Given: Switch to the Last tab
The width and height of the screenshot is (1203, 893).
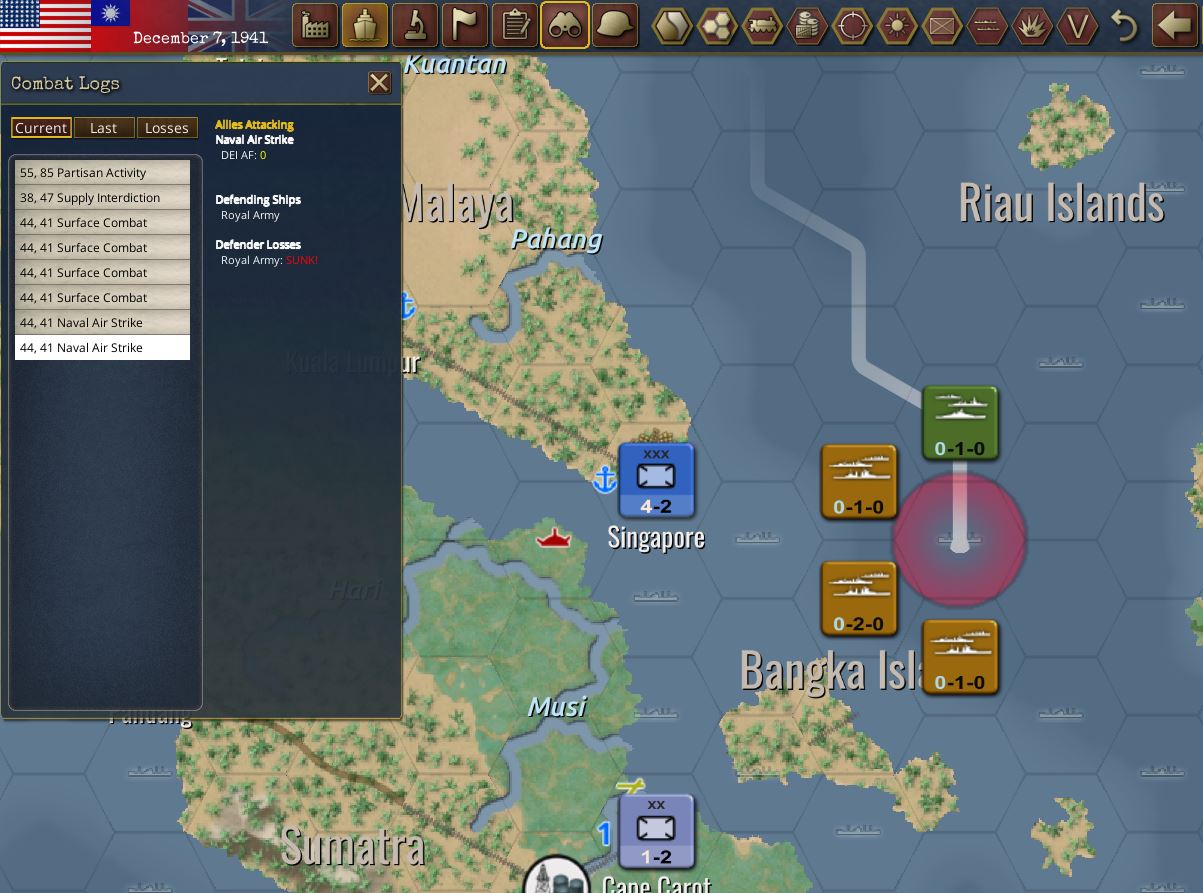Looking at the screenshot, I should pyautogui.click(x=103, y=128).
